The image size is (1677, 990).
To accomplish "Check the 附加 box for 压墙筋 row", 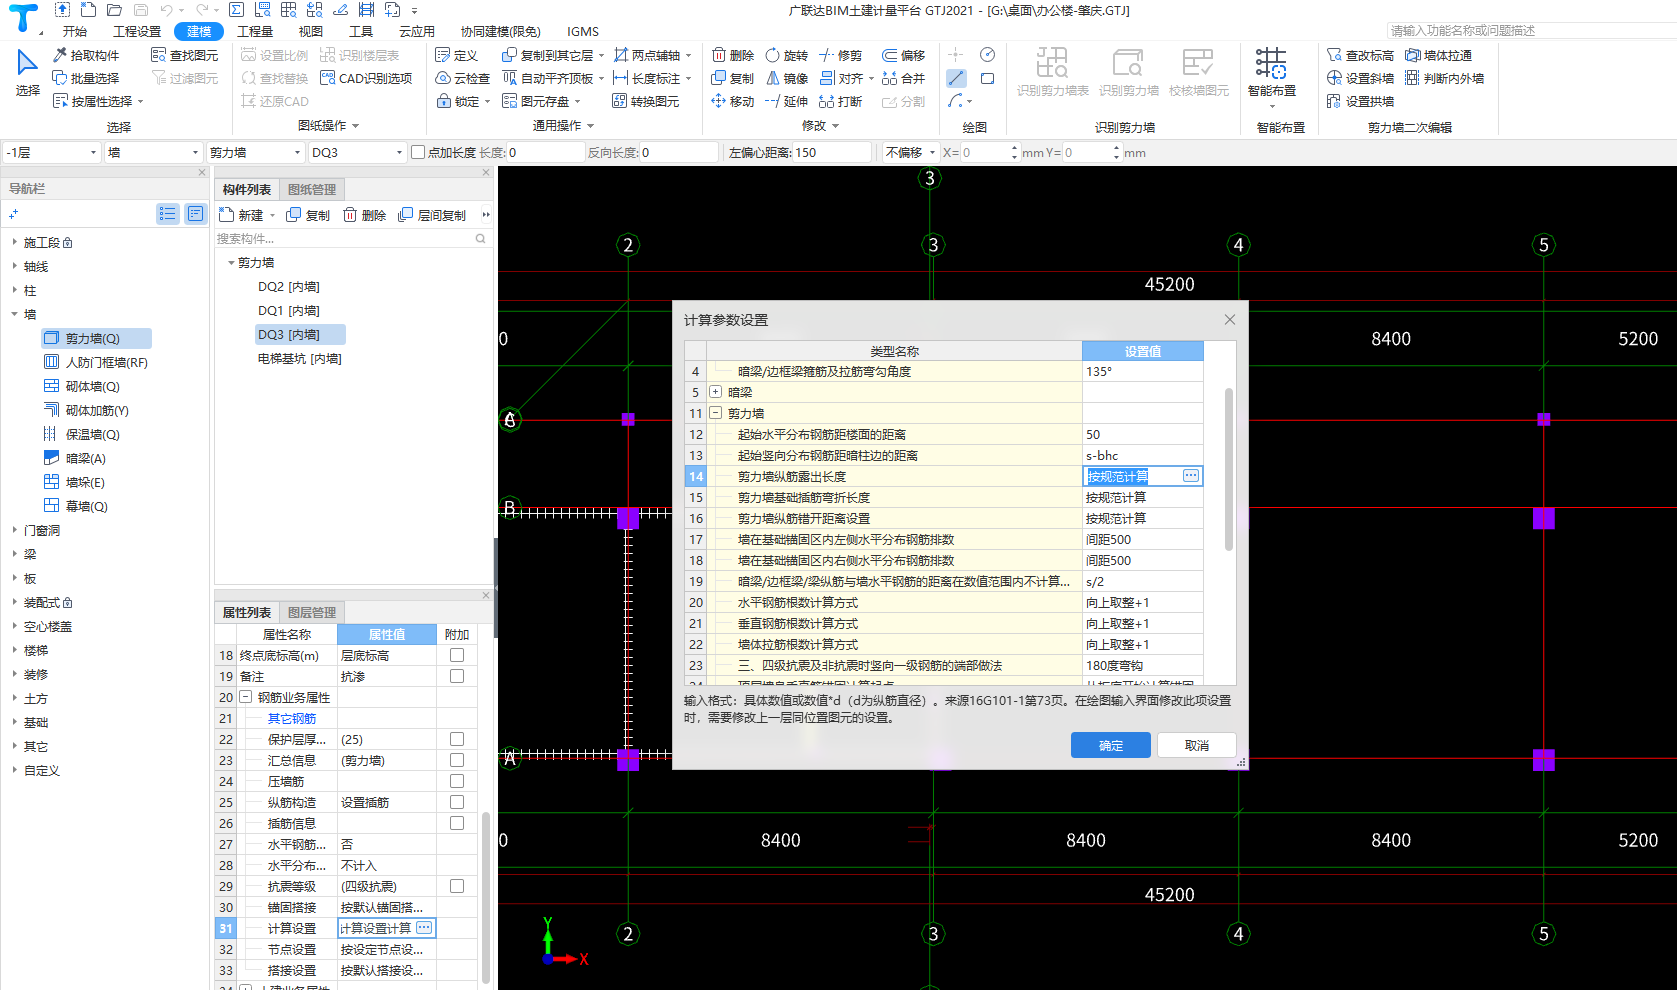I will (457, 781).
